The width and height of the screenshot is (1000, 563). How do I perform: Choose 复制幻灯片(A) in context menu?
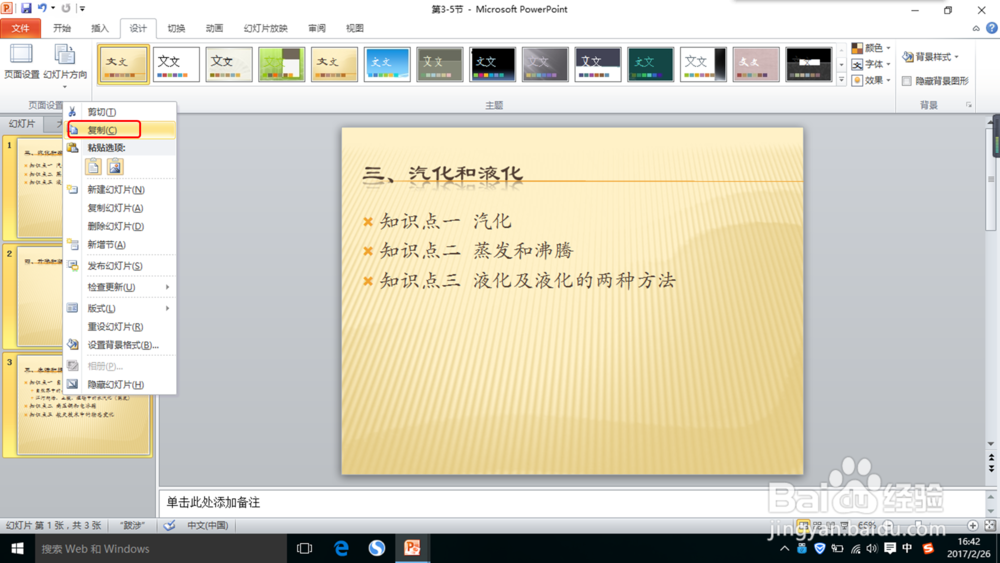(120, 208)
